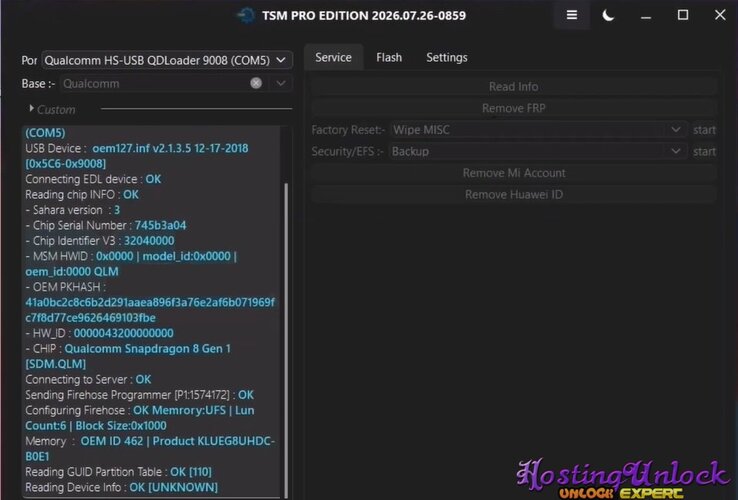Open the Base Qualcomm dropdown arrow
The width and height of the screenshot is (738, 500).
281,83
